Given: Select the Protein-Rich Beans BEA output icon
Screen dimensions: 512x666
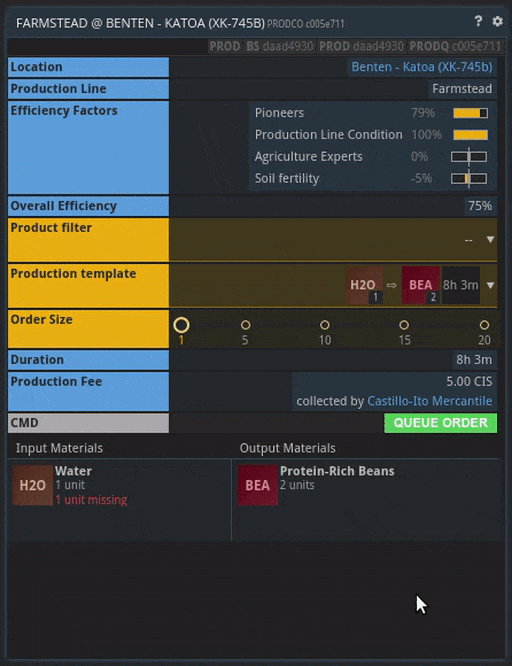Looking at the screenshot, I should 257,485.
